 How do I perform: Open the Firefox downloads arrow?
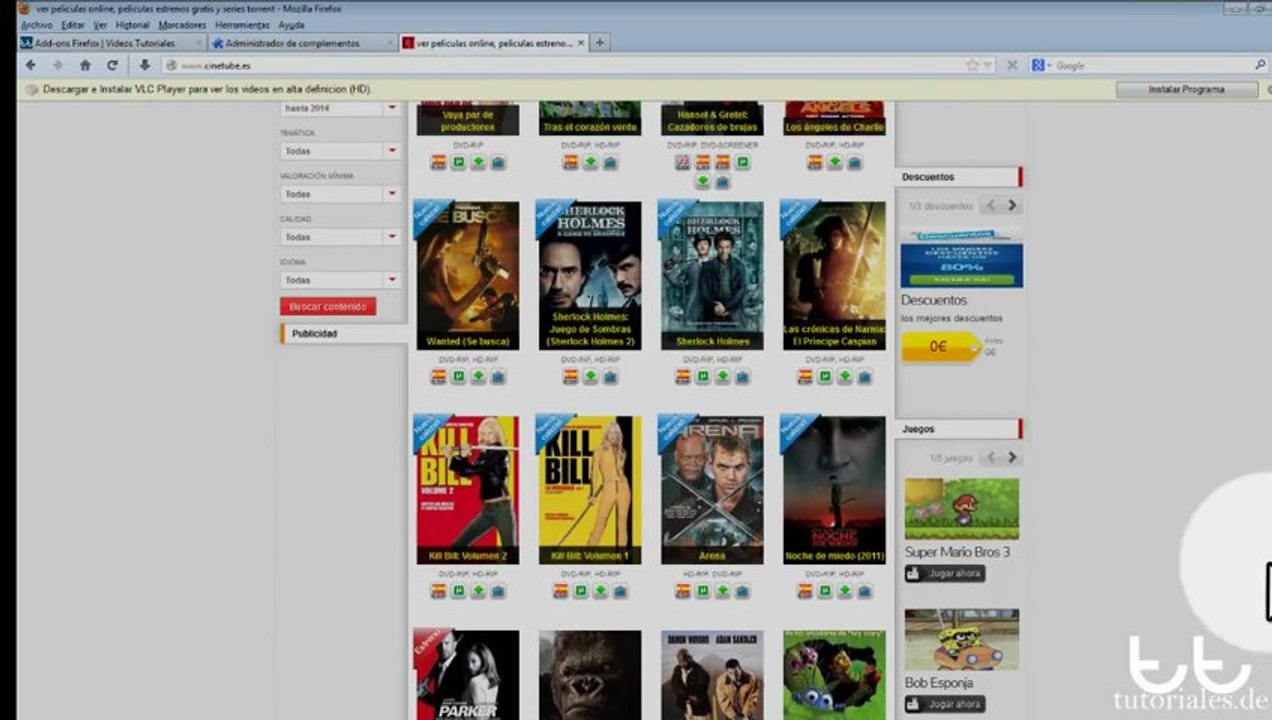click(x=144, y=65)
